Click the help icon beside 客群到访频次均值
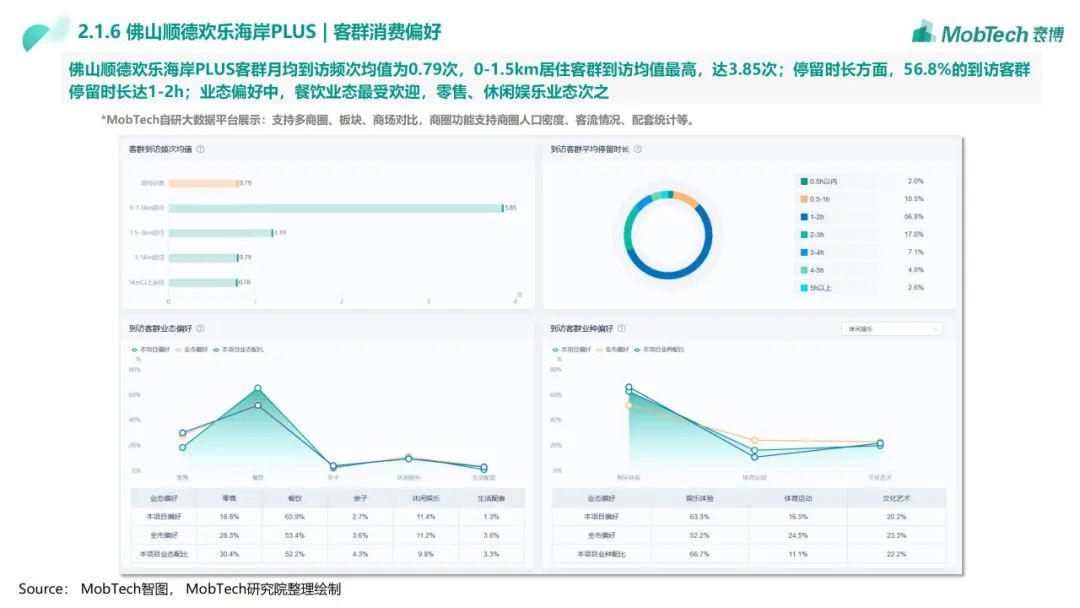The height and width of the screenshot is (608, 1080). click(x=200, y=149)
